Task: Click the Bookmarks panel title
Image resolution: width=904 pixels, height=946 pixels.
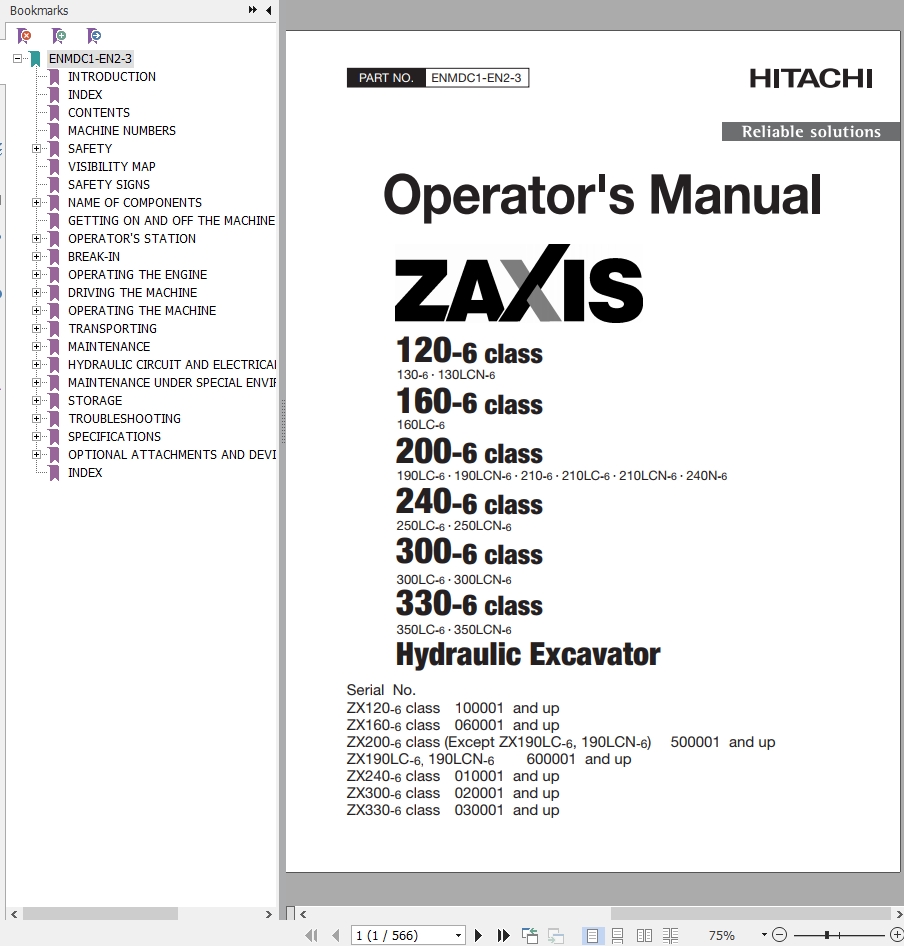Action: point(39,10)
